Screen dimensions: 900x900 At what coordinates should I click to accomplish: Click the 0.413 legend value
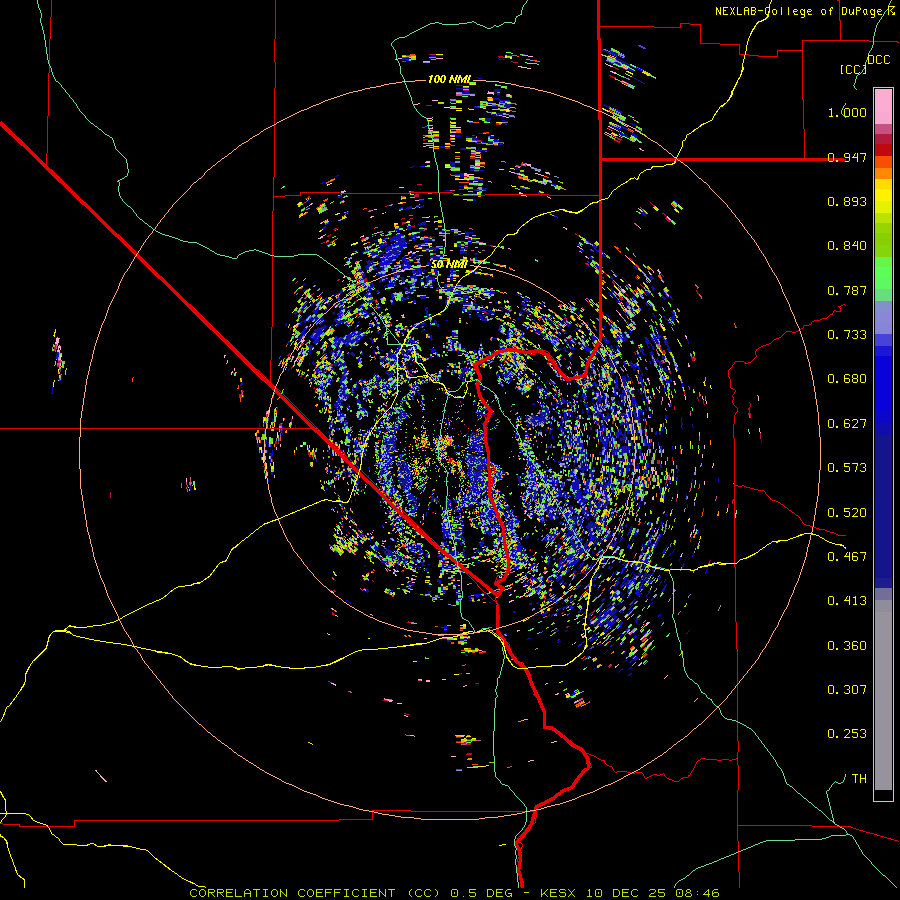pyautogui.click(x=847, y=601)
